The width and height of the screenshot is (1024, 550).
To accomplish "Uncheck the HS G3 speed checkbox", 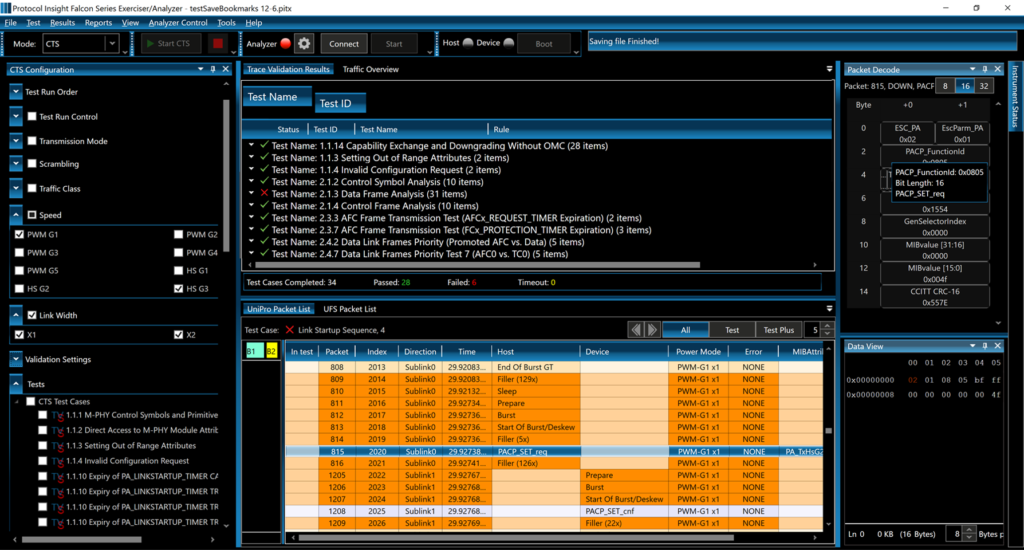I will click(x=179, y=289).
